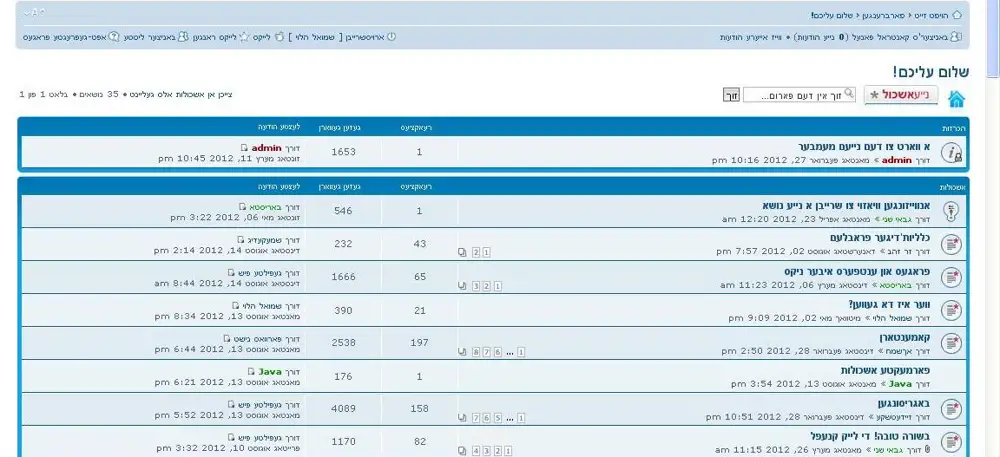
Task: Click the topic icon for בשורה טובה! די לייק קנעפל
Action: pyautogui.click(x=952, y=442)
